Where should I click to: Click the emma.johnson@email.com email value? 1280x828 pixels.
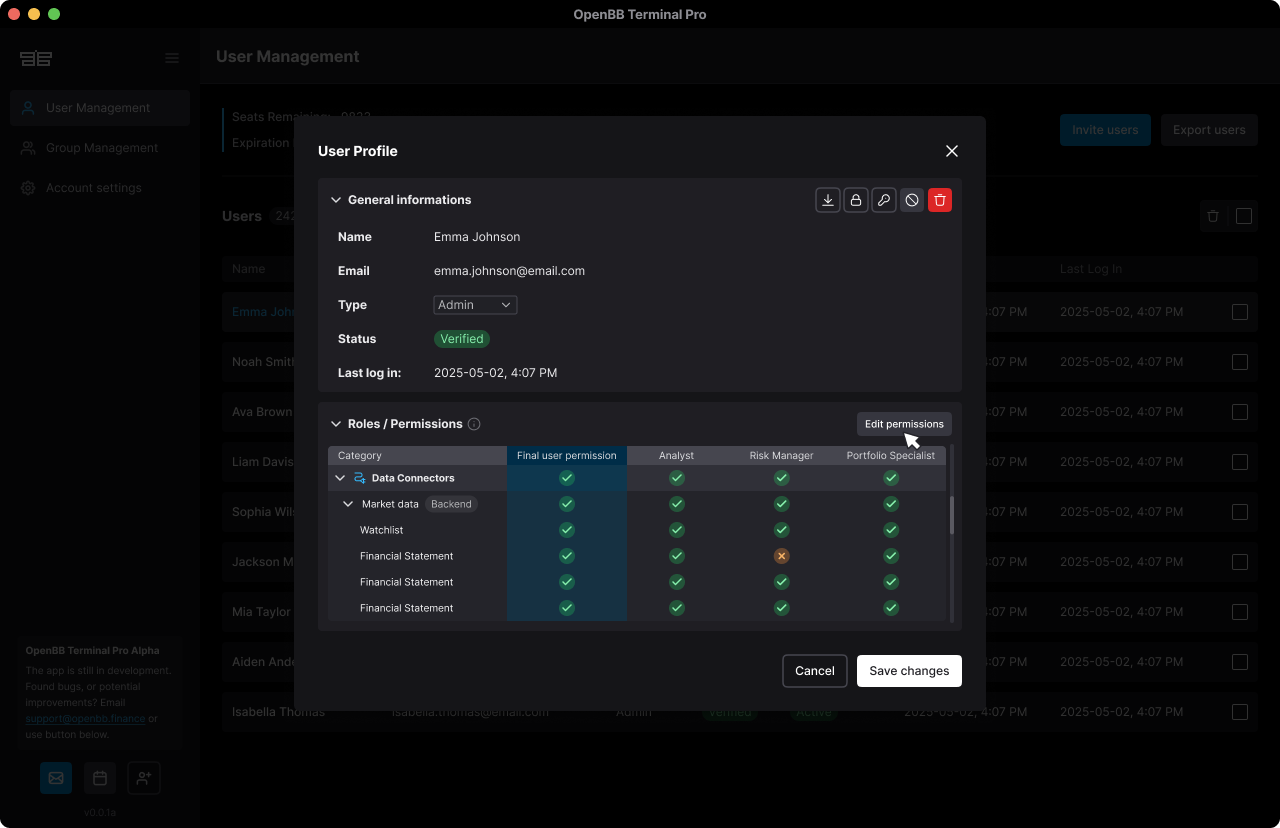509,271
